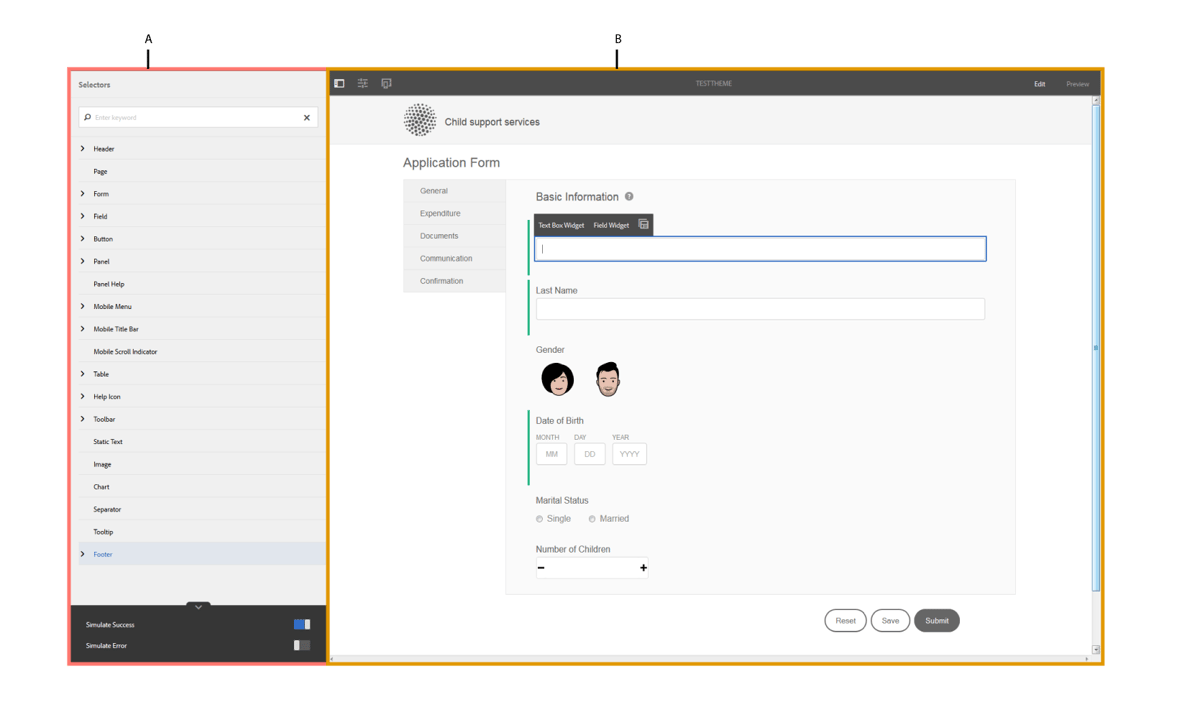Open Preview mode from the top bar
The width and height of the screenshot is (1200, 725).
tap(1077, 84)
